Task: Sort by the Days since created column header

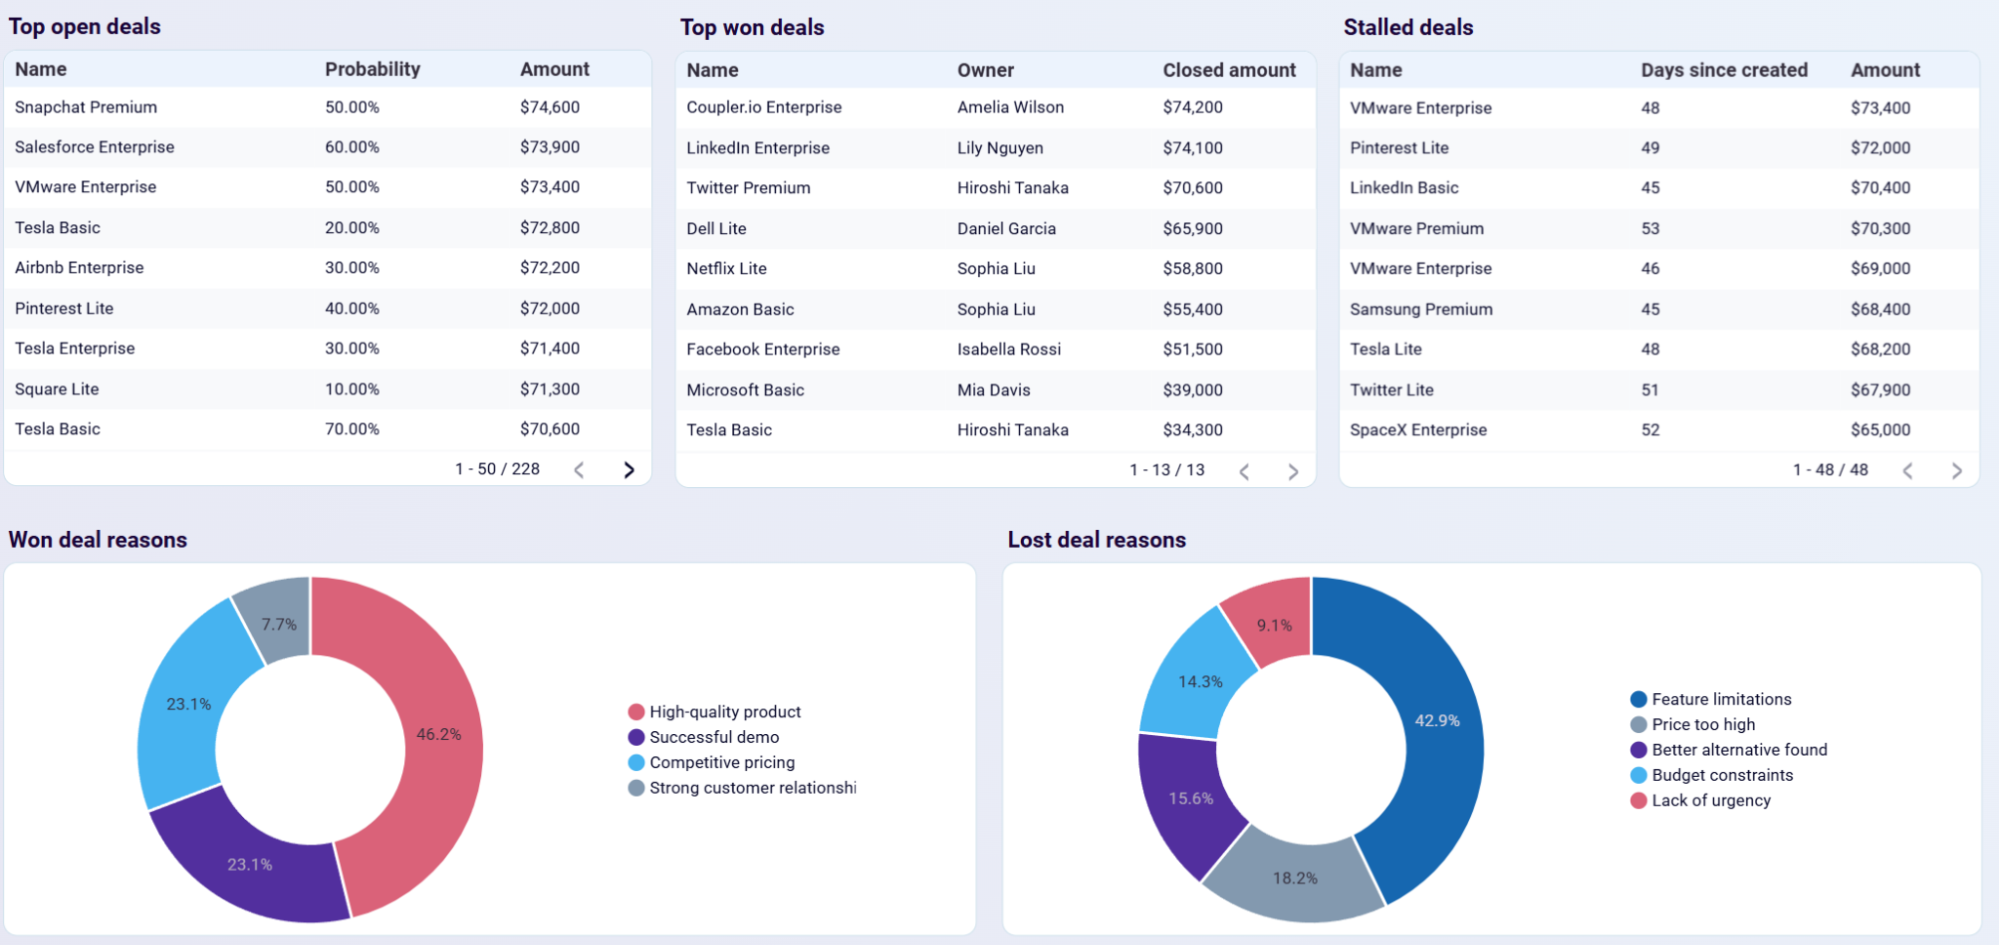Action: (x=1723, y=70)
